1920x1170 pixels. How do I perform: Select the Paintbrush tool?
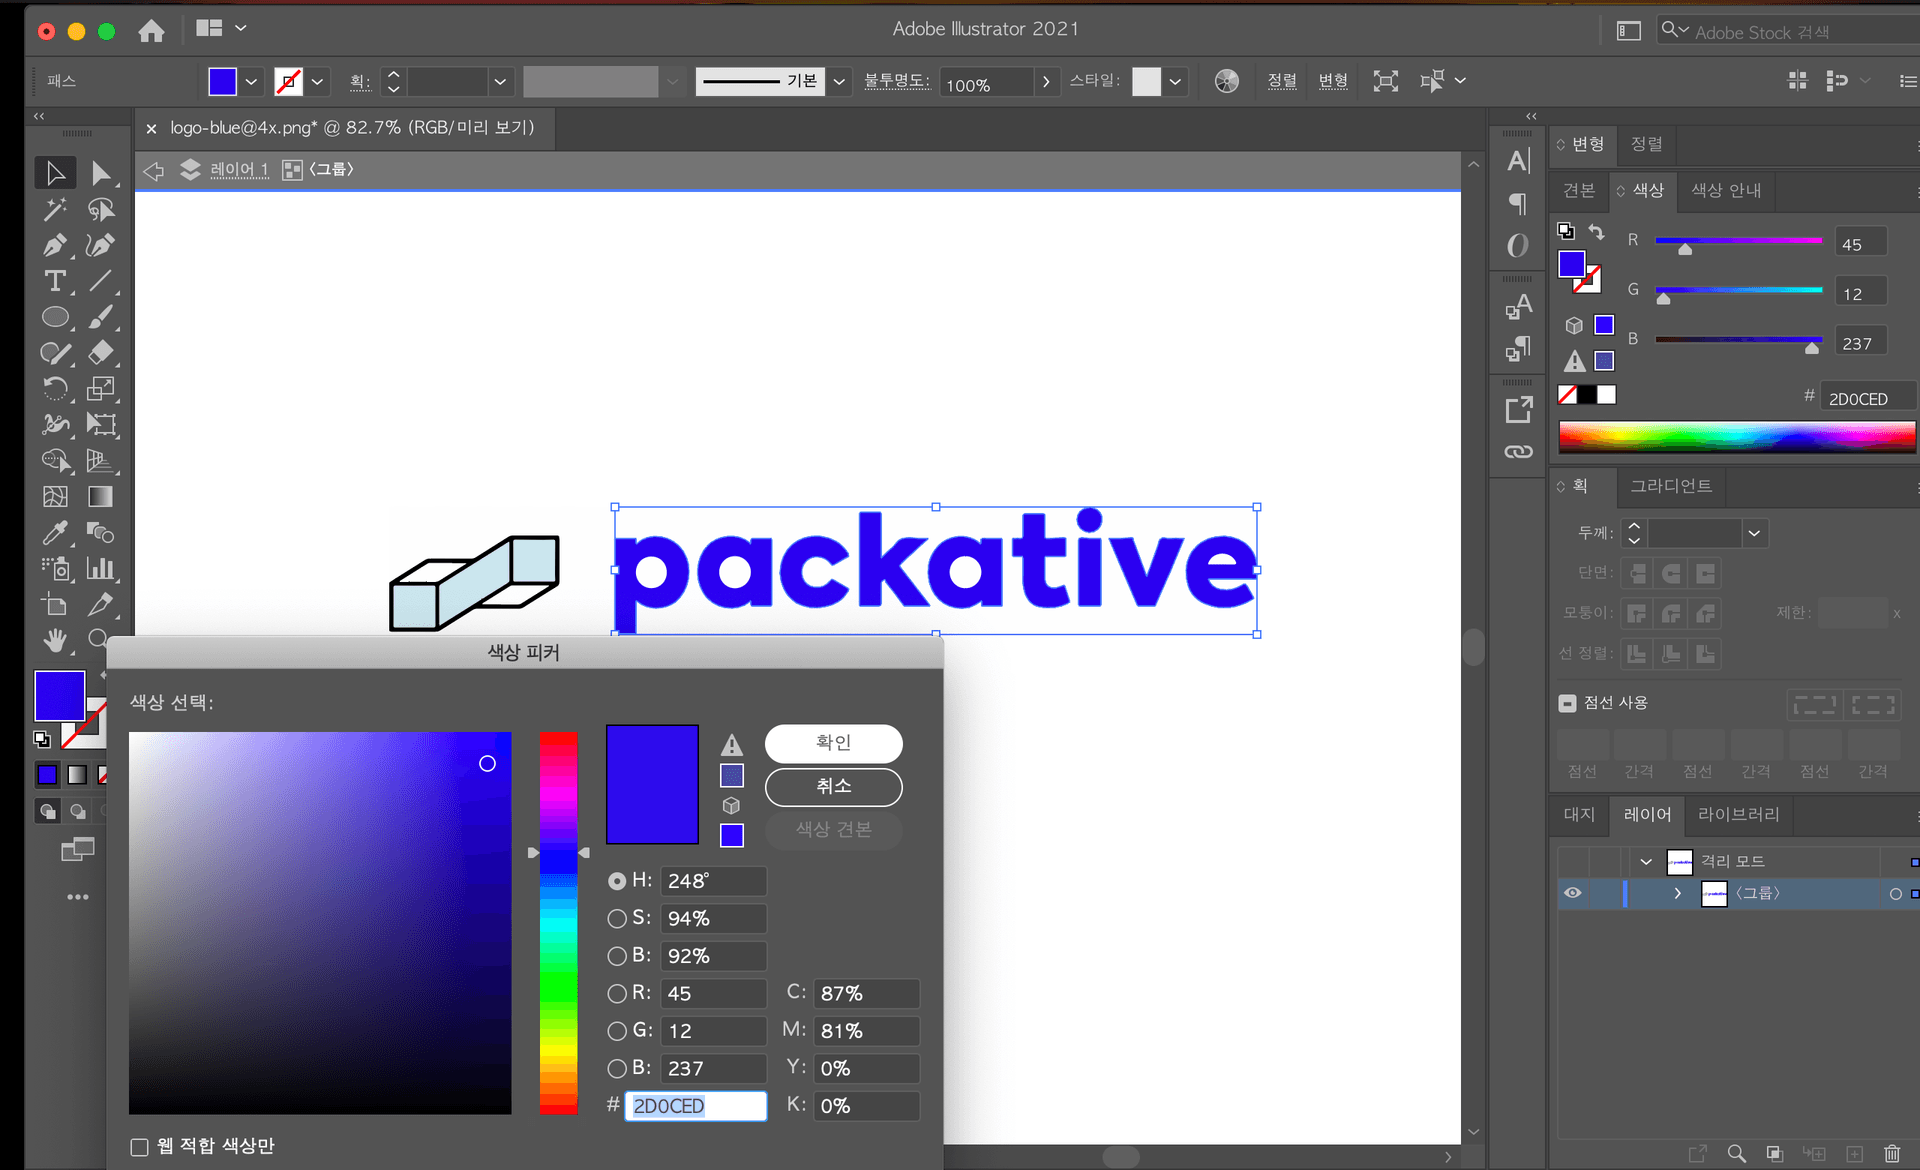[x=100, y=317]
